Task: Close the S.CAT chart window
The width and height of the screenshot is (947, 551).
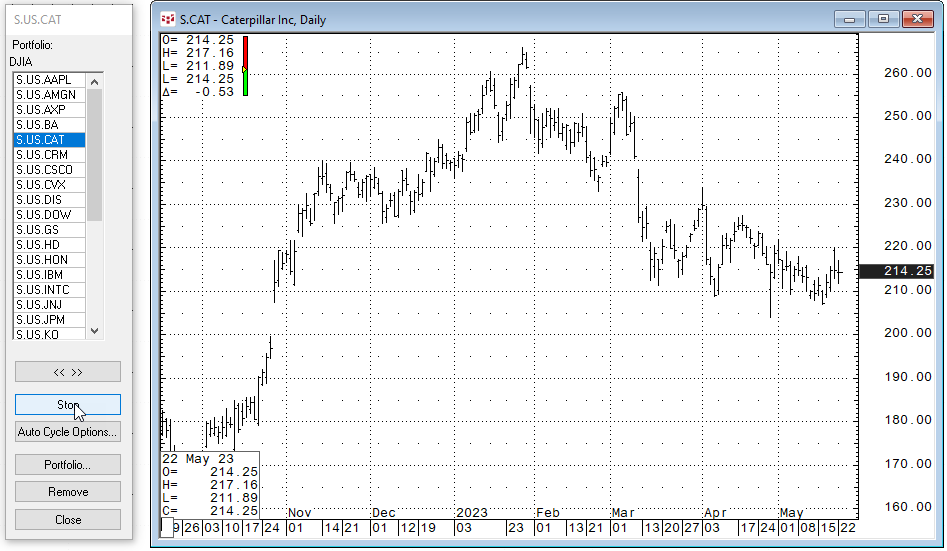Action: [917, 19]
